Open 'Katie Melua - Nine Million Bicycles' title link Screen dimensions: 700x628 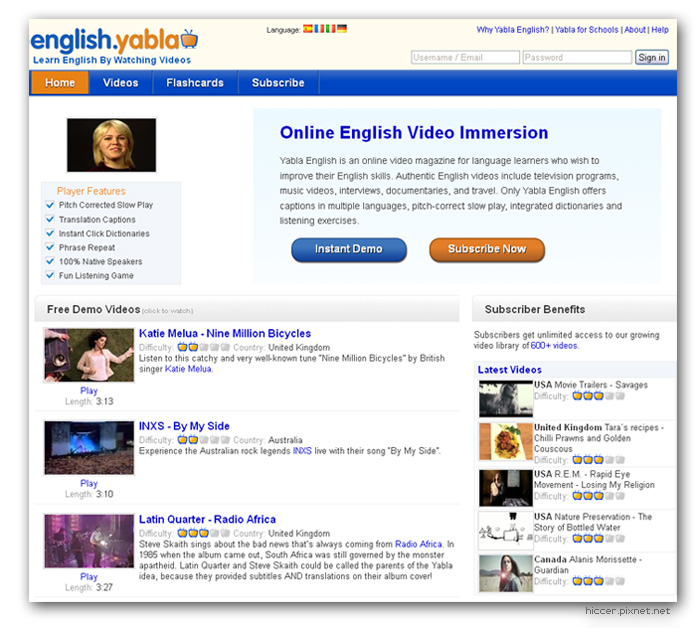pyautogui.click(x=225, y=333)
